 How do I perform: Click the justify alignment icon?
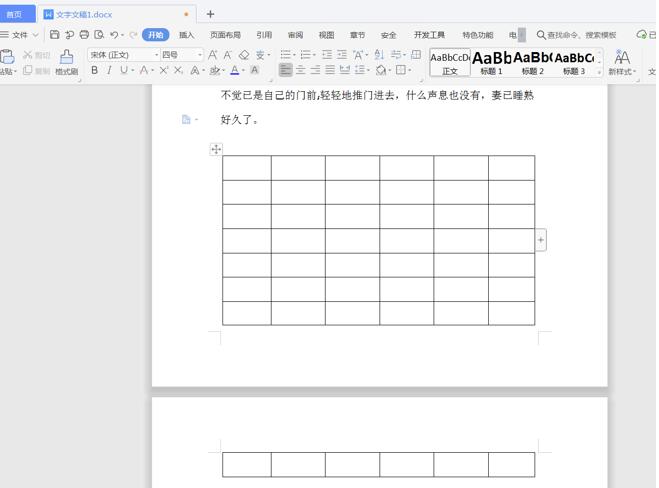[330, 70]
